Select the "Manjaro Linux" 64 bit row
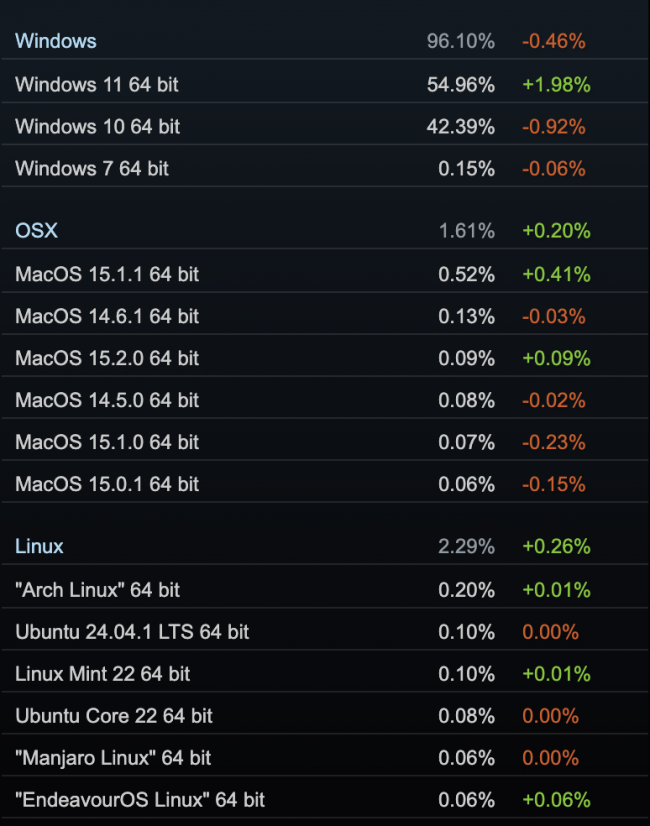Viewport: 650px width, 826px height. [113, 758]
